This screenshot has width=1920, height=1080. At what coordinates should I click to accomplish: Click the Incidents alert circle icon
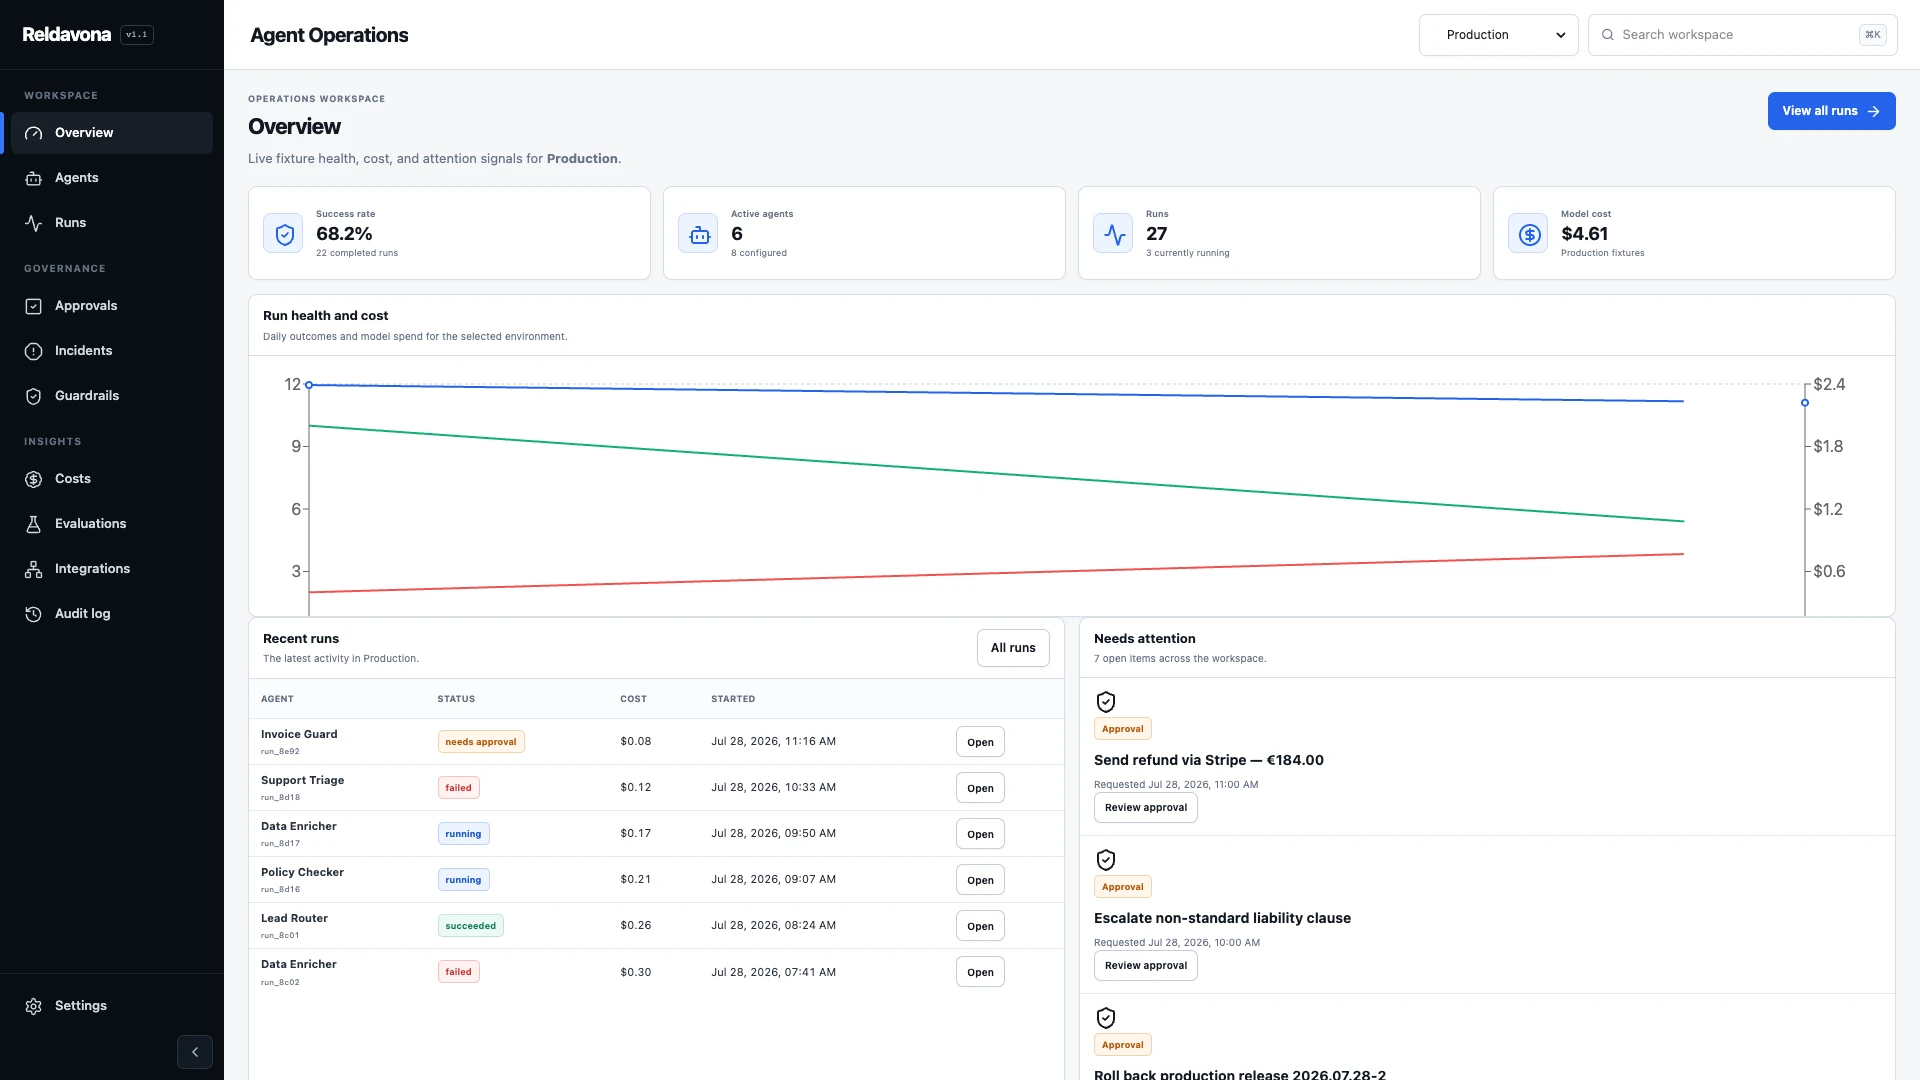(x=33, y=351)
